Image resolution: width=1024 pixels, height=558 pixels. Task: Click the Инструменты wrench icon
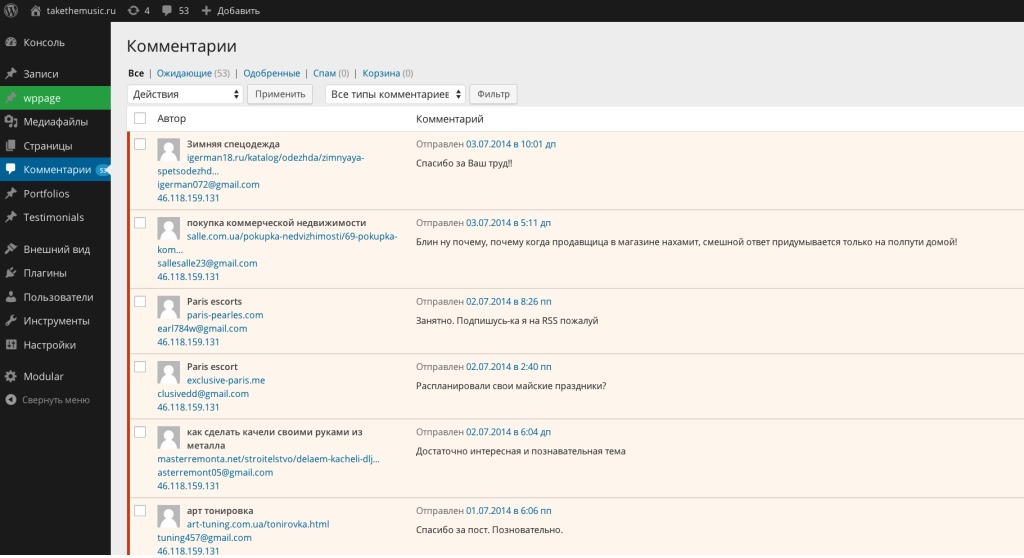click(11, 321)
